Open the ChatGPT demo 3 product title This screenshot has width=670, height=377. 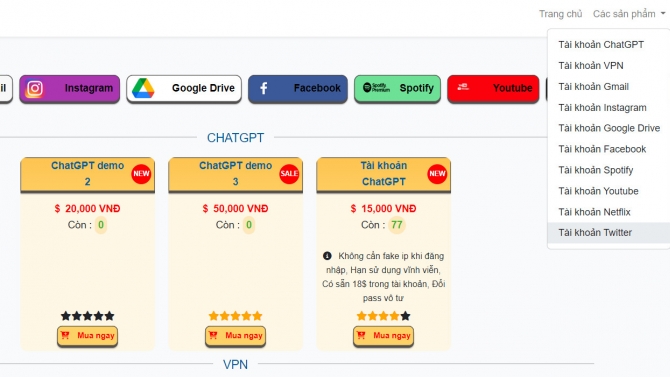click(235, 174)
